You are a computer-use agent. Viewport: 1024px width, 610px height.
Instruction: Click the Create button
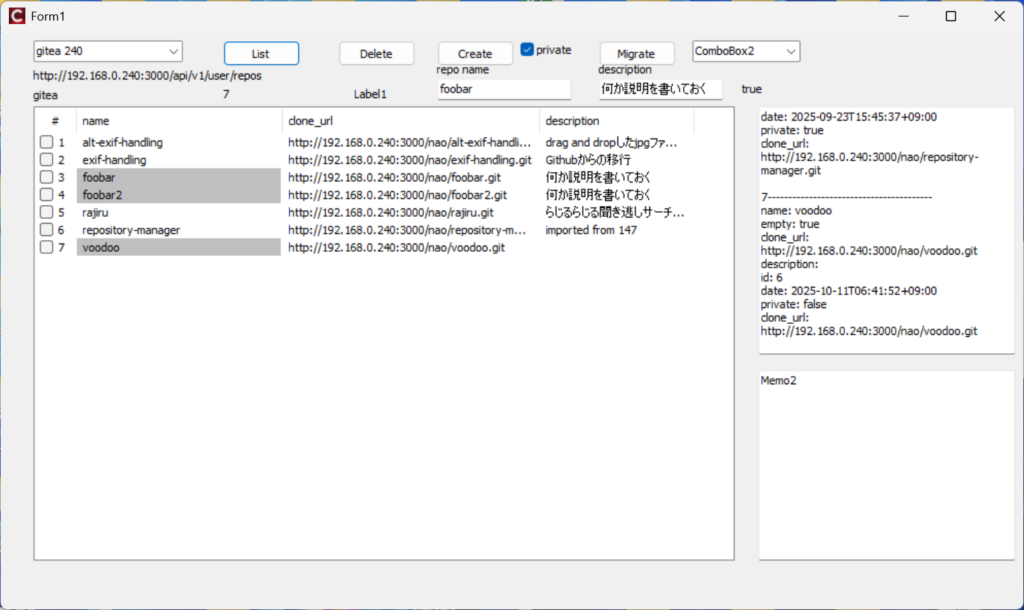pyautogui.click(x=475, y=54)
